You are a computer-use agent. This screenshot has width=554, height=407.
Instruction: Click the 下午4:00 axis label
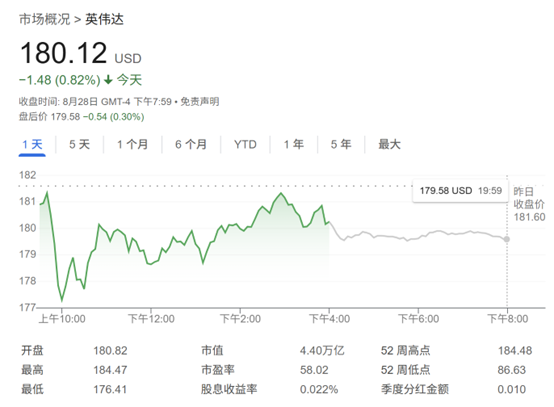[x=329, y=319]
